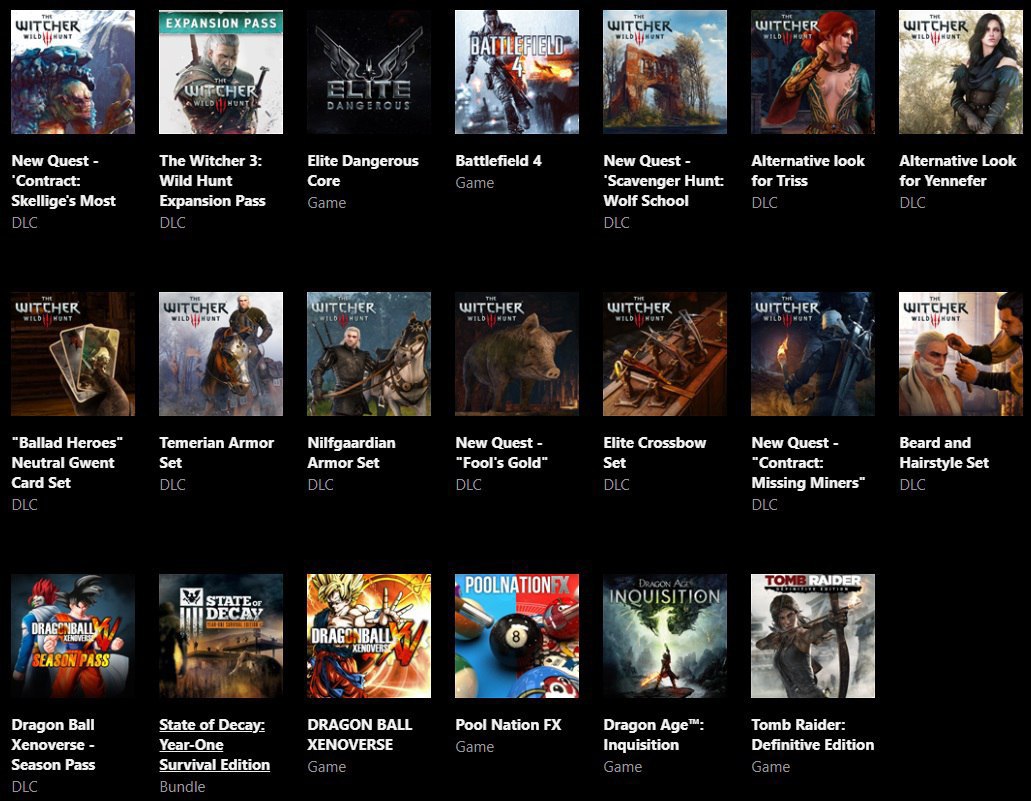Viewport: 1031px width, 801px height.
Task: Open 'Contract: Missing Miners' quest title
Action: pyautogui.click(x=808, y=463)
